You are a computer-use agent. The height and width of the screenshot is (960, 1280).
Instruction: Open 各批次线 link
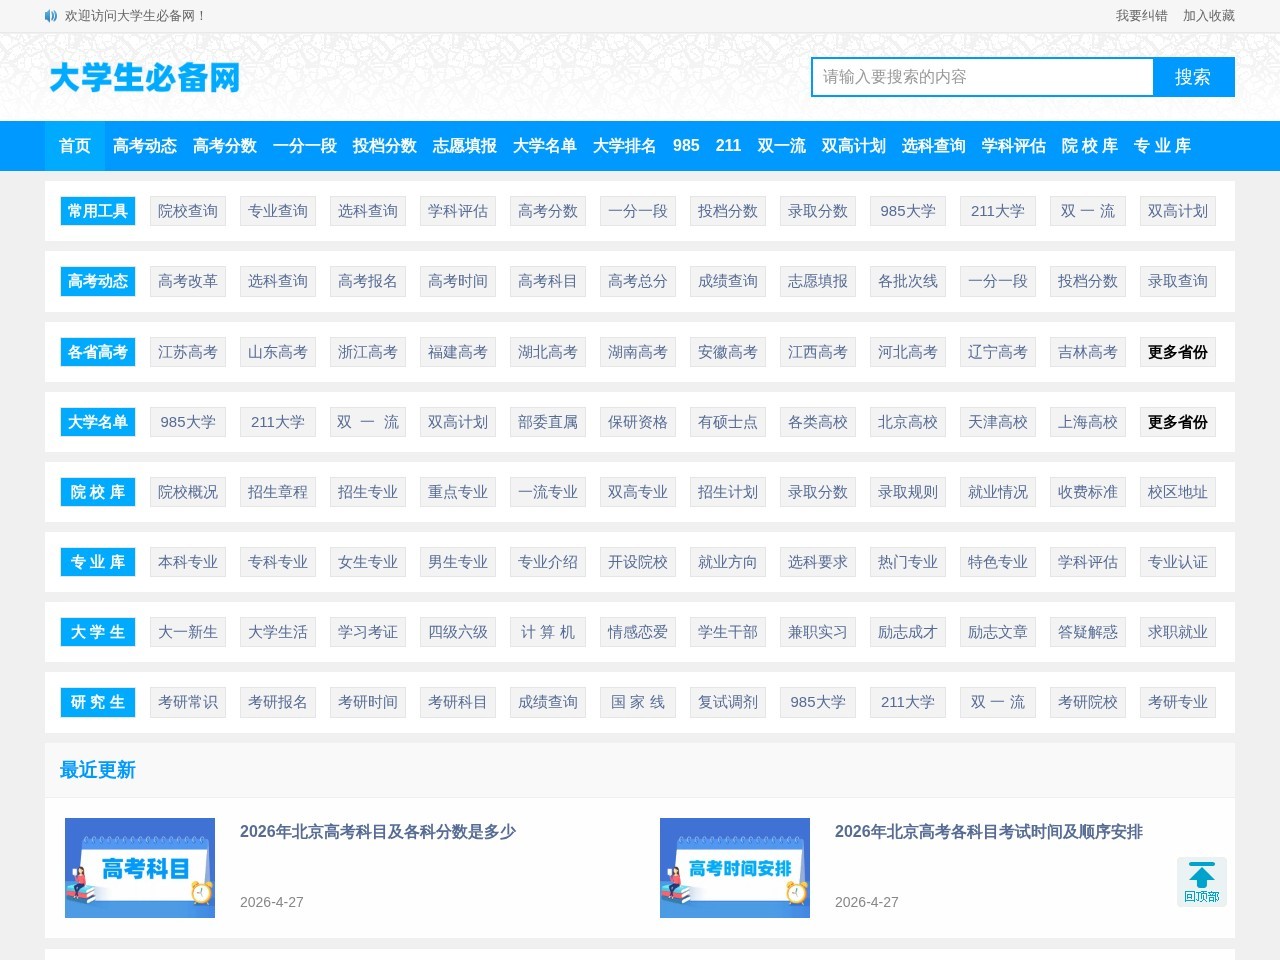click(x=908, y=281)
